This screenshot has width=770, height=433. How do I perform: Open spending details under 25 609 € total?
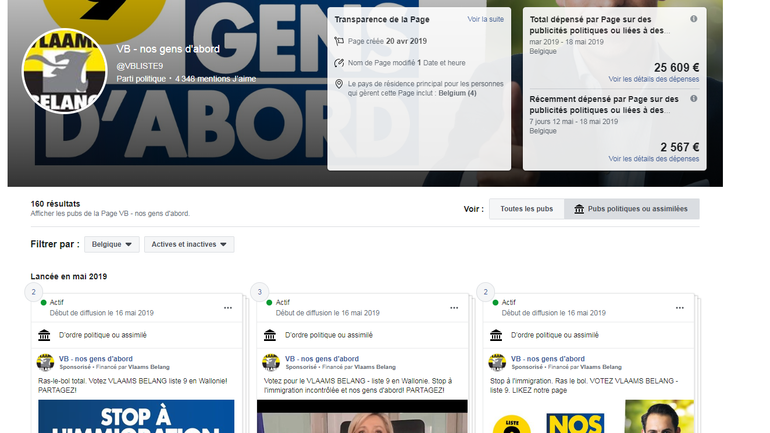(664, 78)
